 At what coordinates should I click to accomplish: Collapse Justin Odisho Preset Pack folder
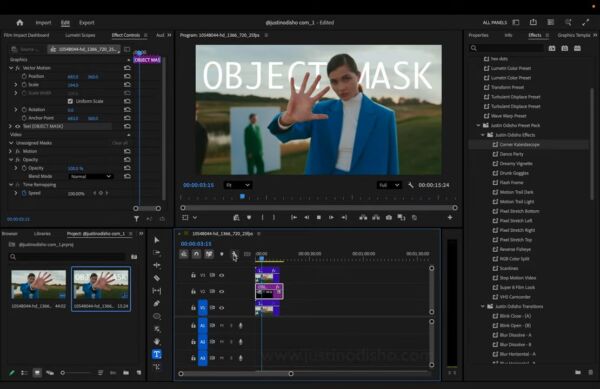(478, 125)
